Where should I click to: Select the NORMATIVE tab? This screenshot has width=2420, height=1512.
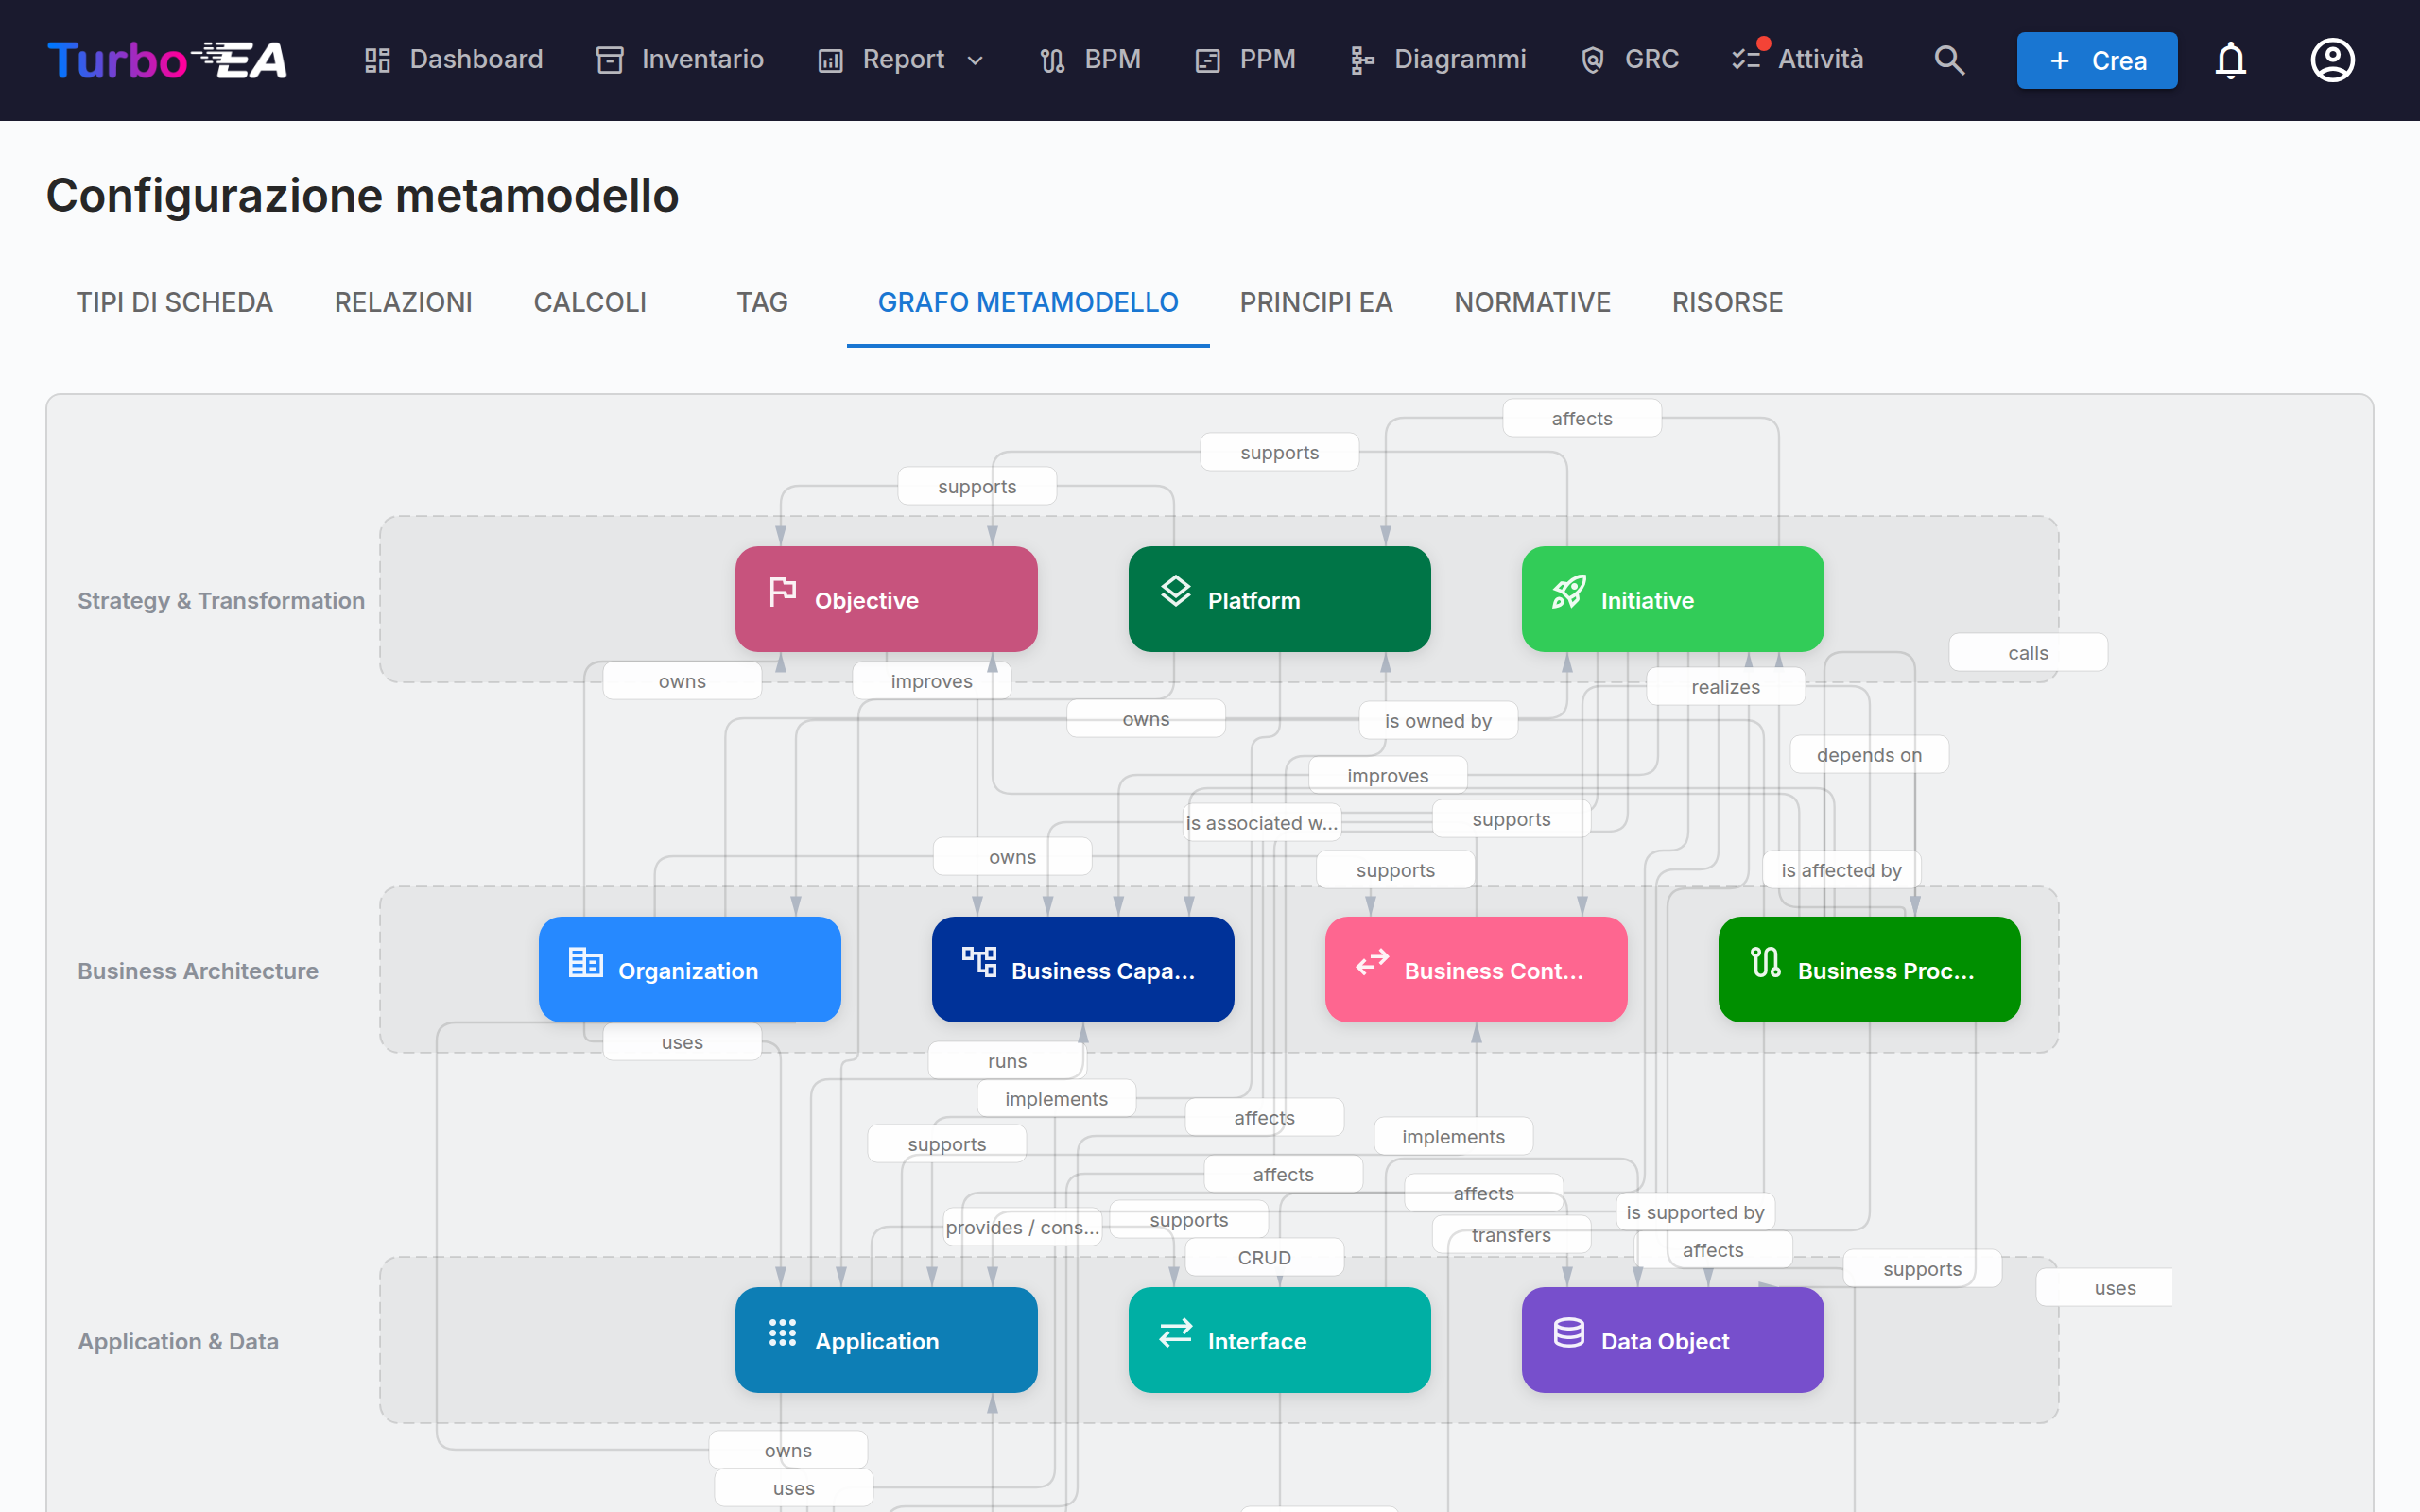(1532, 302)
